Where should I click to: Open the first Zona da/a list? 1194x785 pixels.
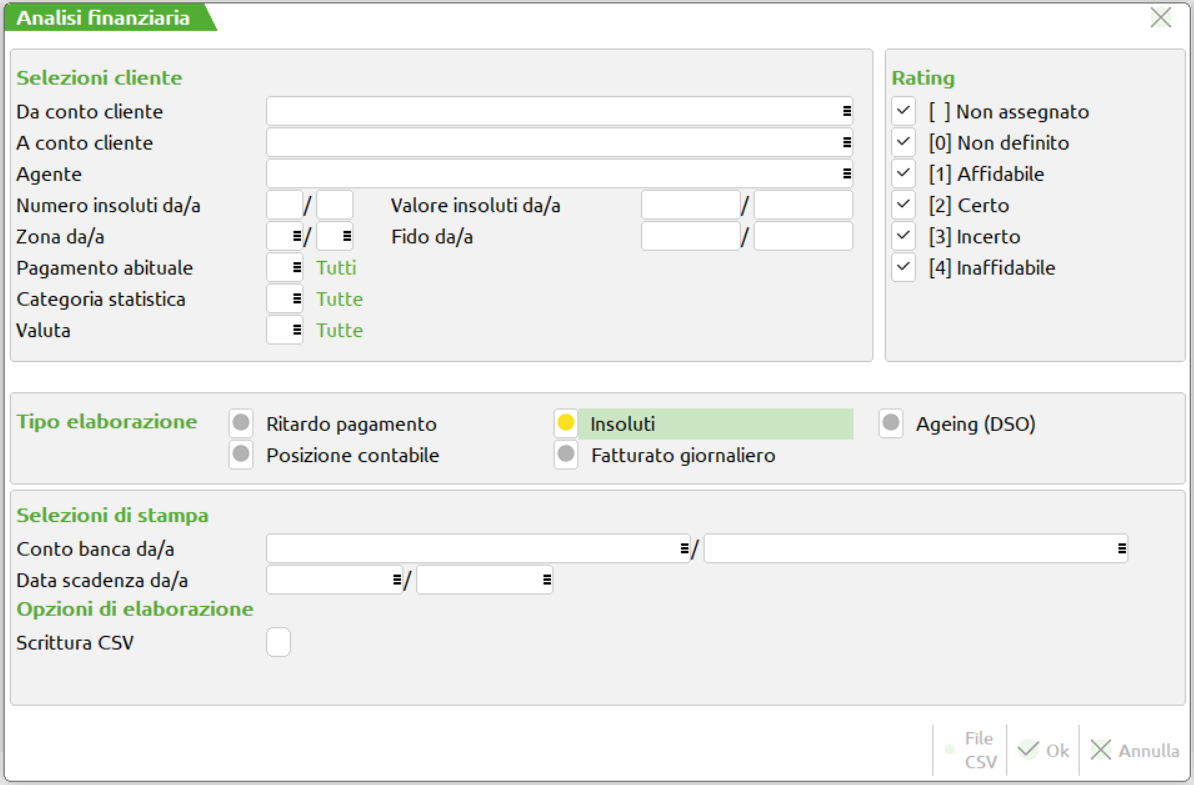tap(296, 237)
